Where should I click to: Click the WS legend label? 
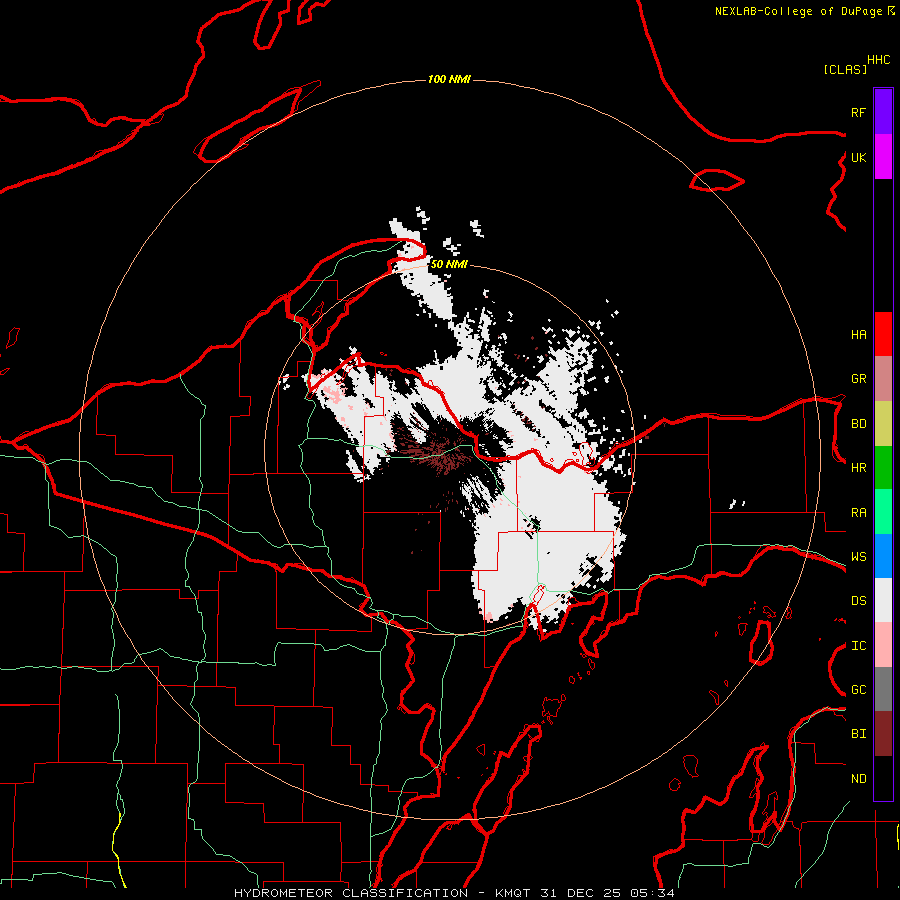[858, 556]
